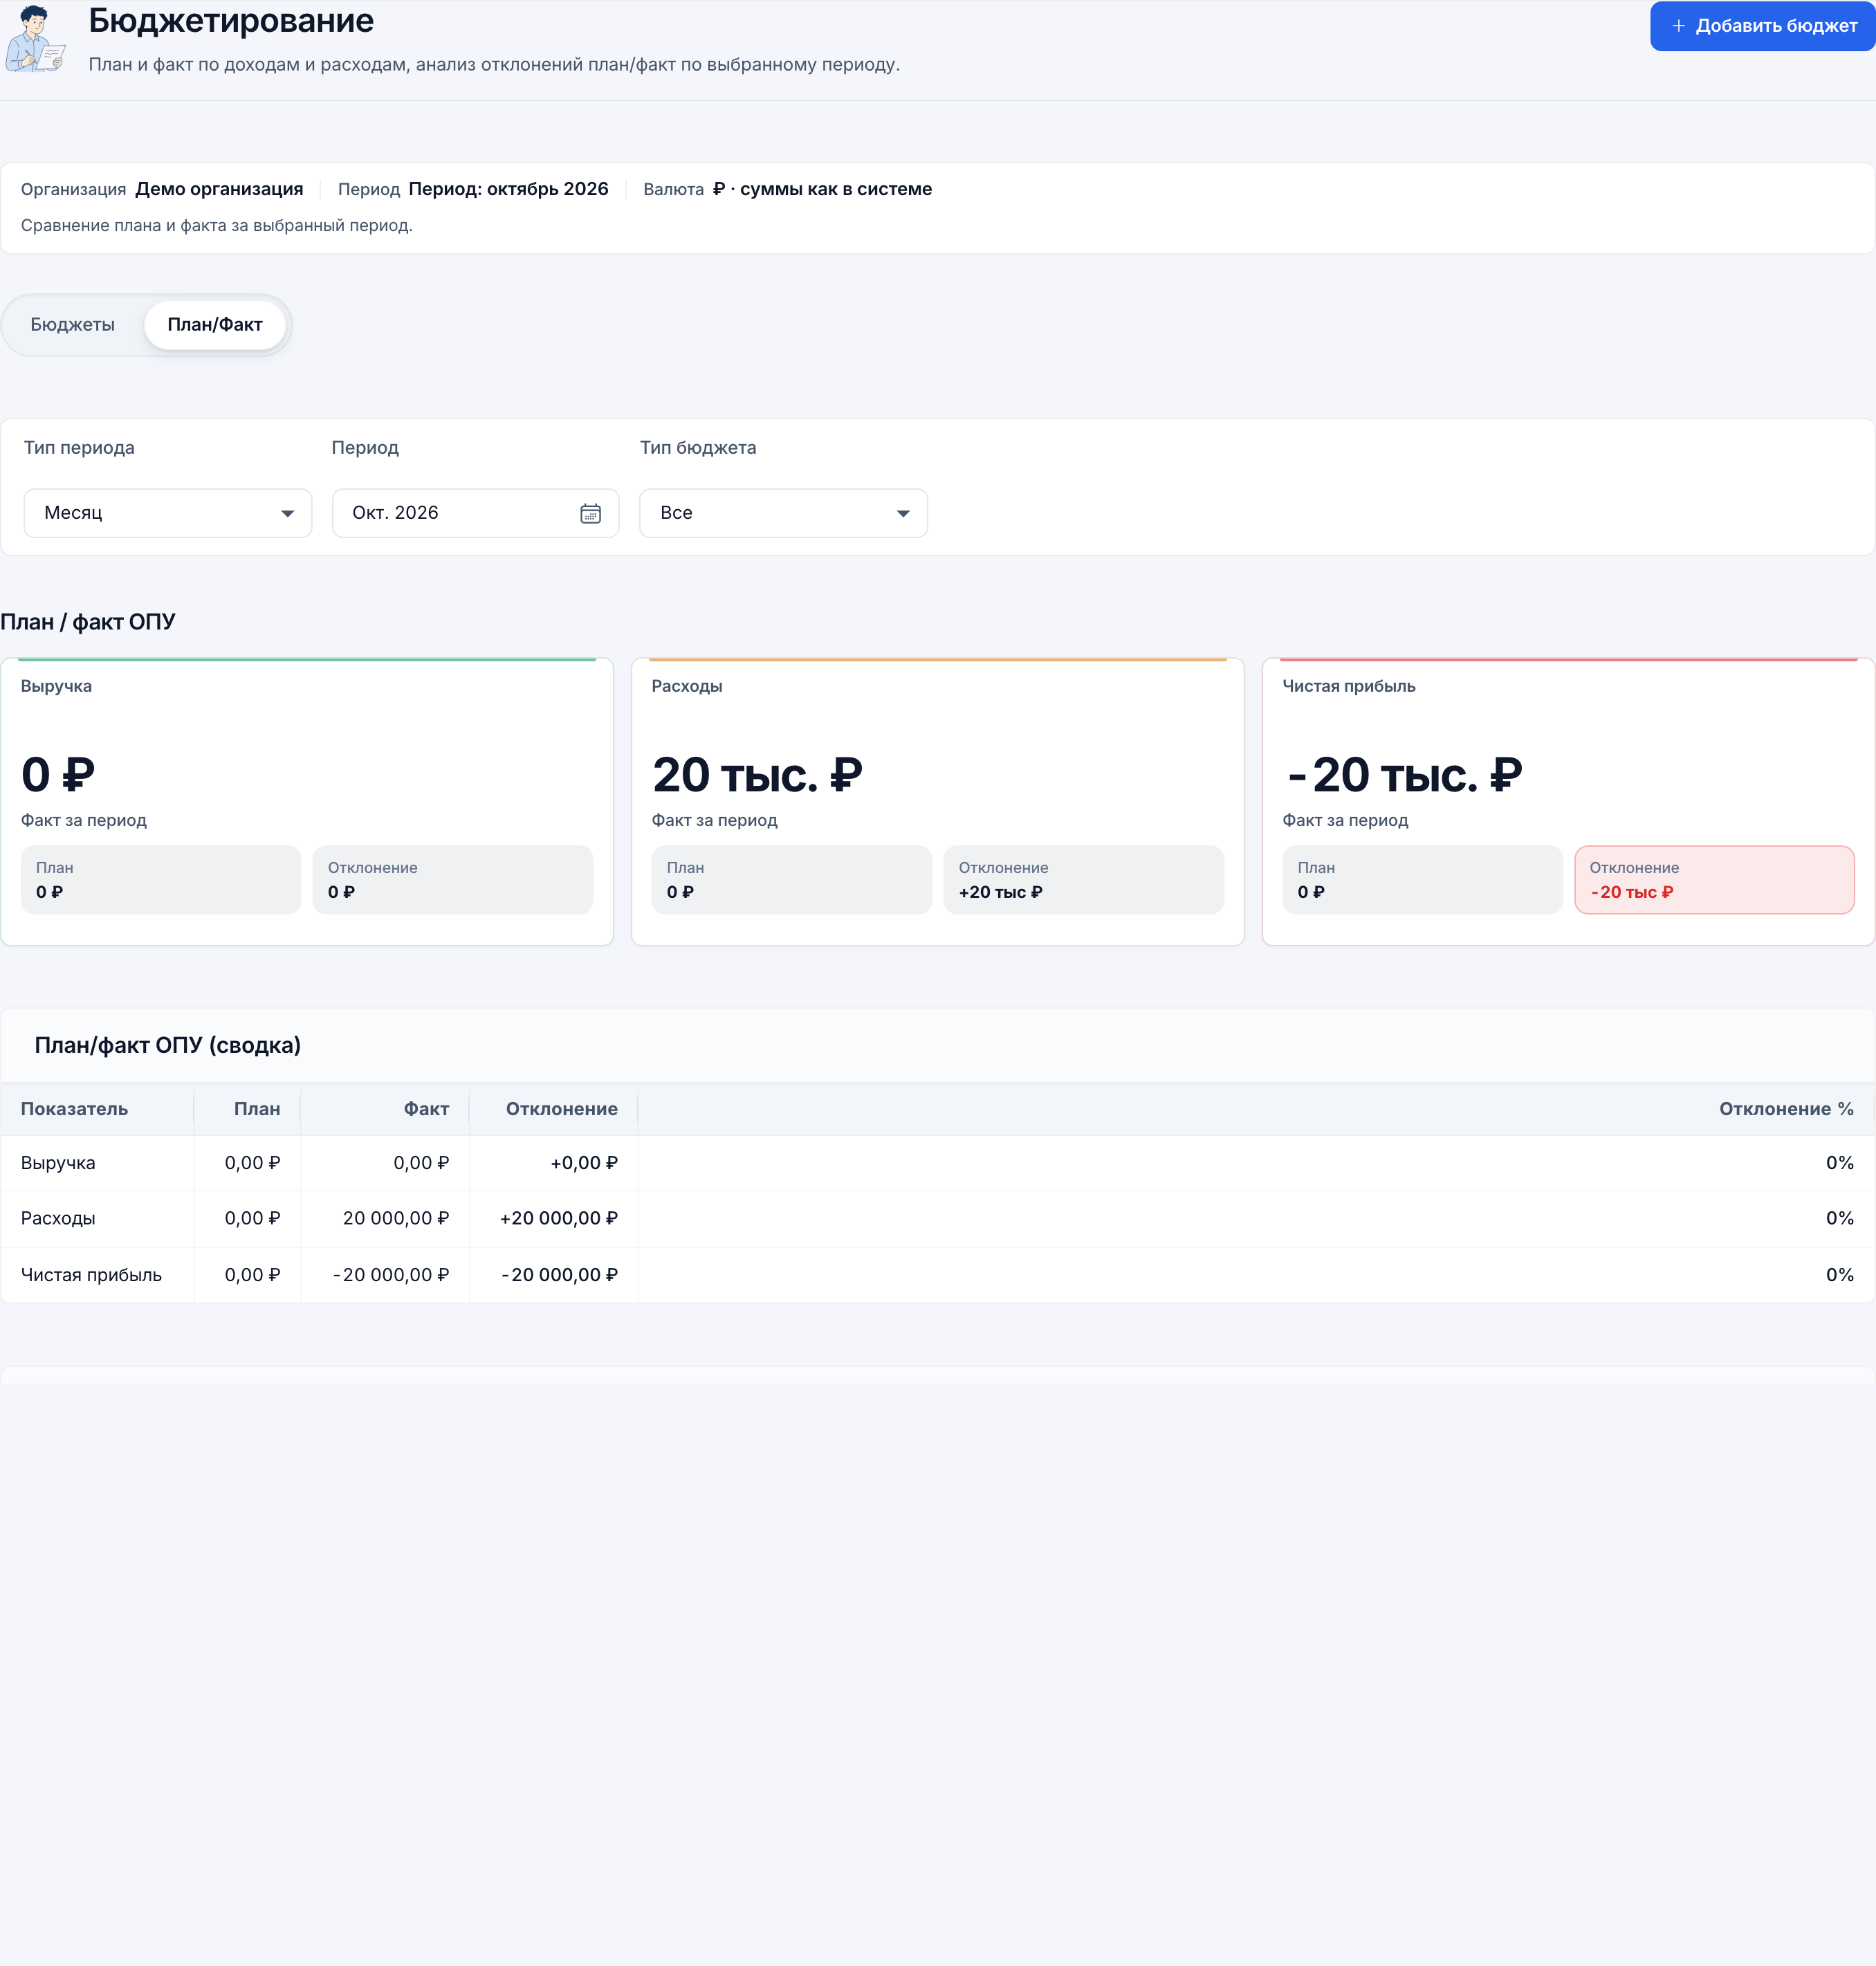The width and height of the screenshot is (1876, 1966).
Task: Expand the Все budget type dropdown arrow
Action: [903, 513]
